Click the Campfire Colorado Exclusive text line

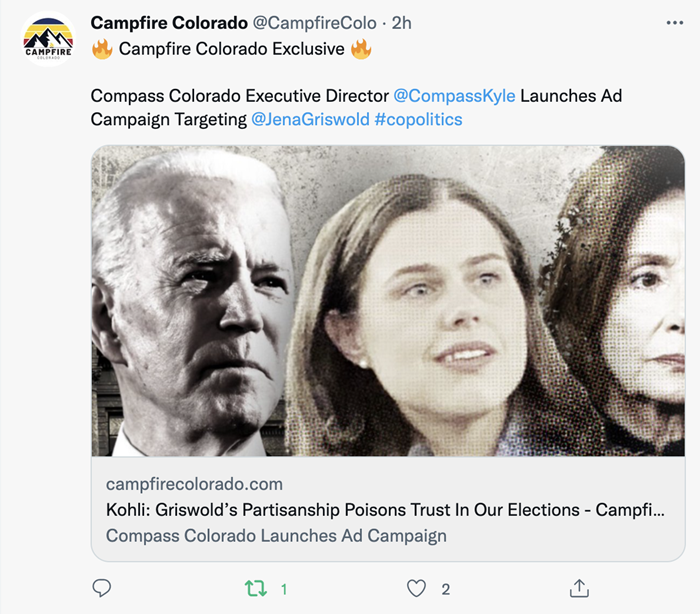[x=231, y=48]
